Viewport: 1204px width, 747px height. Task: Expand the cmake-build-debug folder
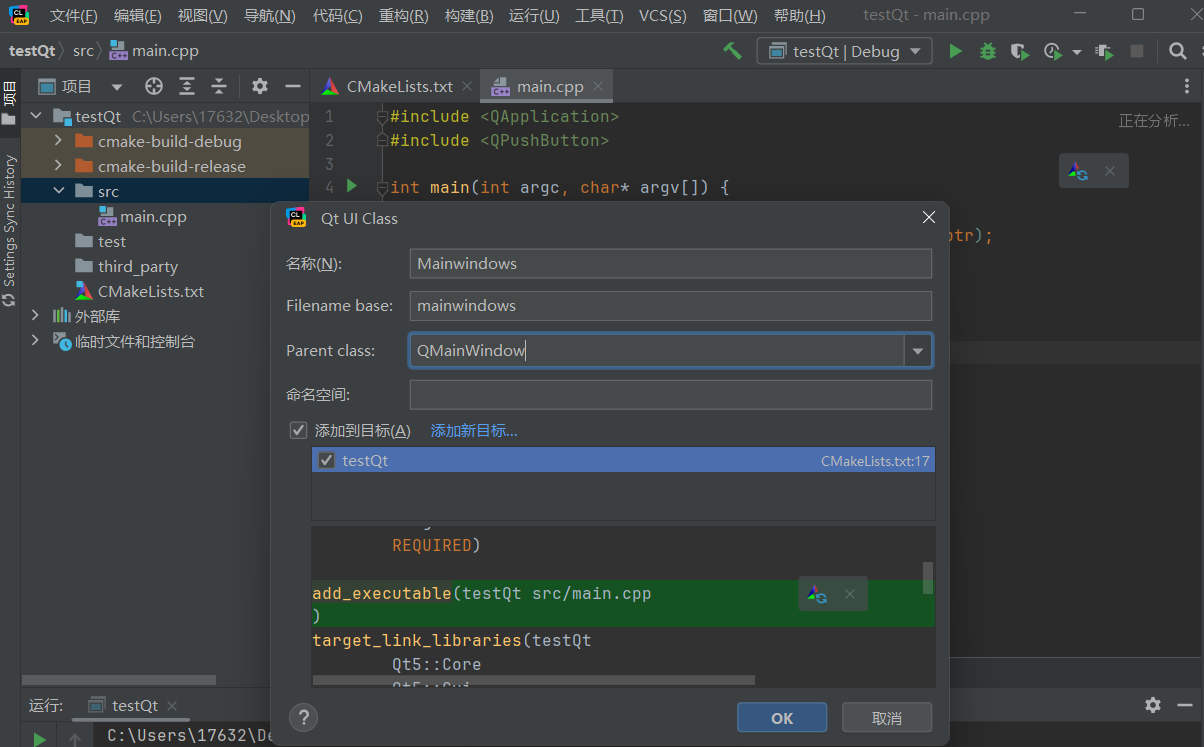58,141
